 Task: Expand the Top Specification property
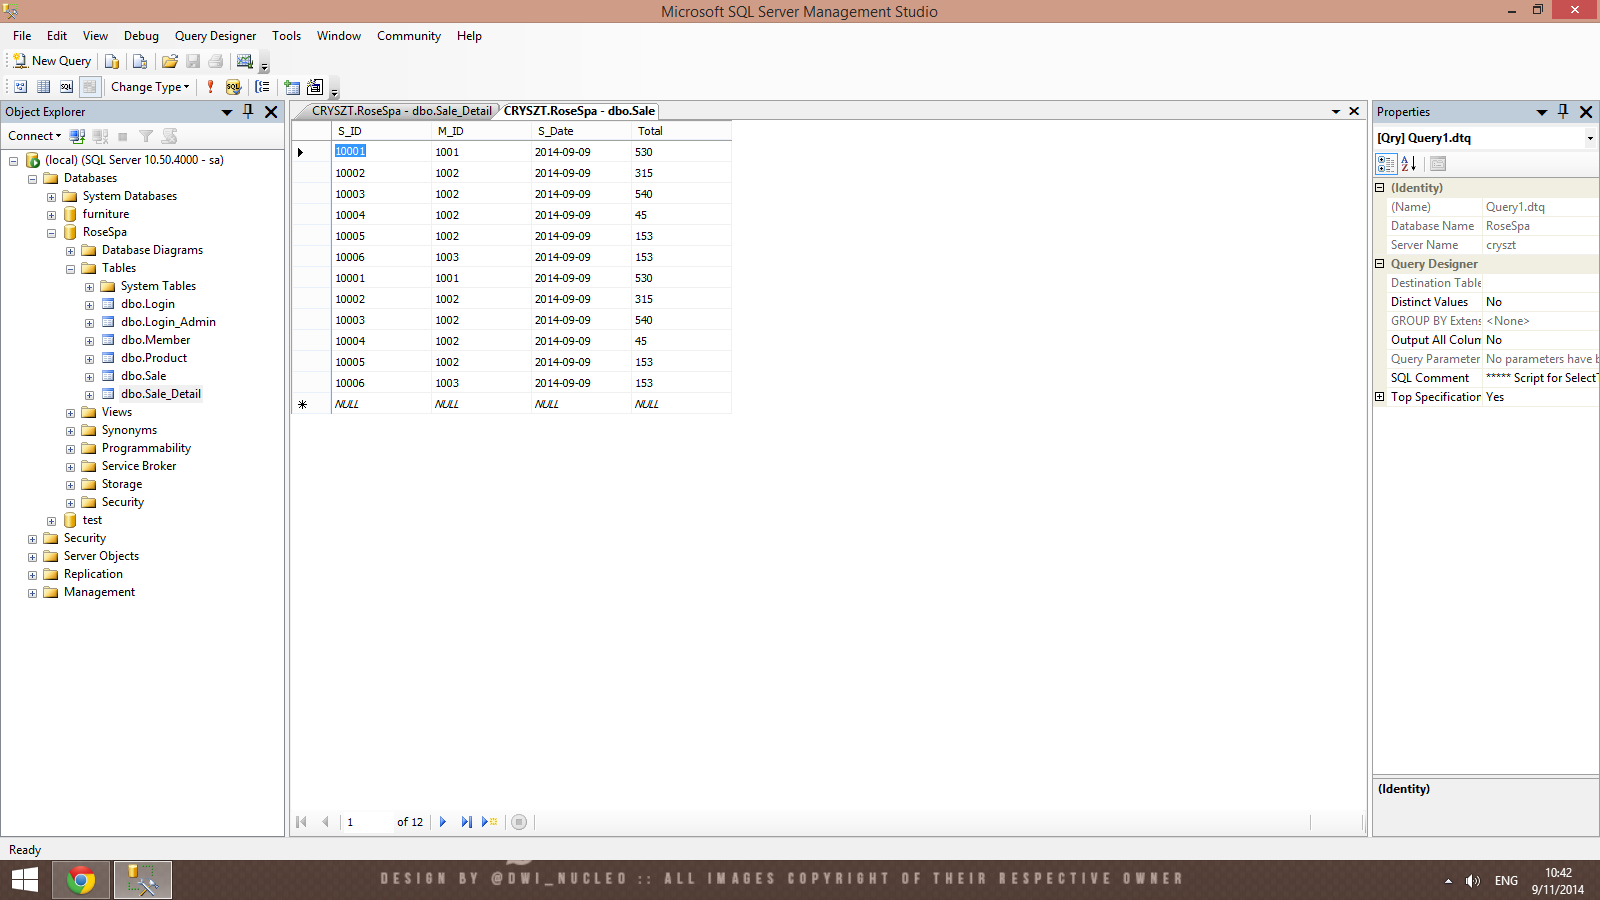coord(1380,397)
